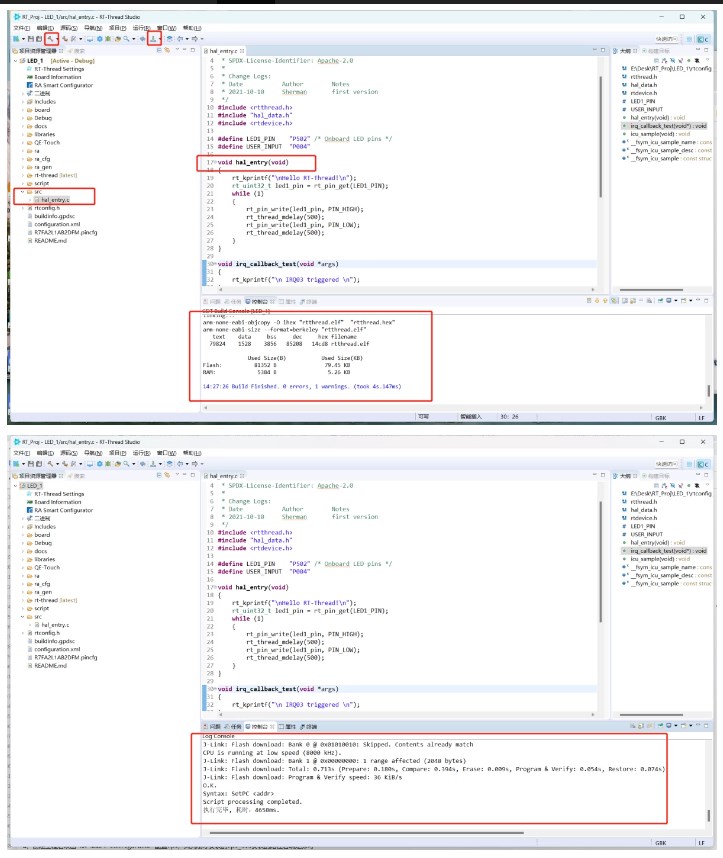The height and width of the screenshot is (858, 723).
Task: Click the new project icon in top window toolbar
Action: click(16, 39)
